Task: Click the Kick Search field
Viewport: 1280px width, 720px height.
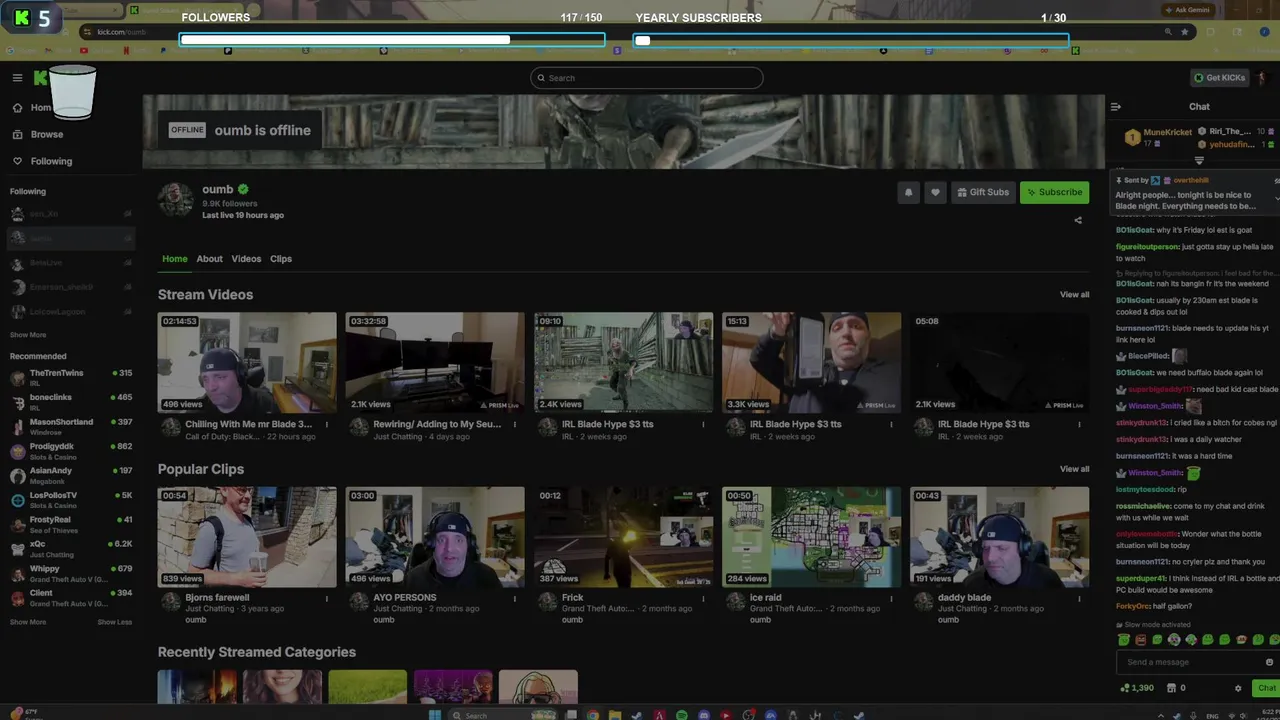Action: pos(647,78)
